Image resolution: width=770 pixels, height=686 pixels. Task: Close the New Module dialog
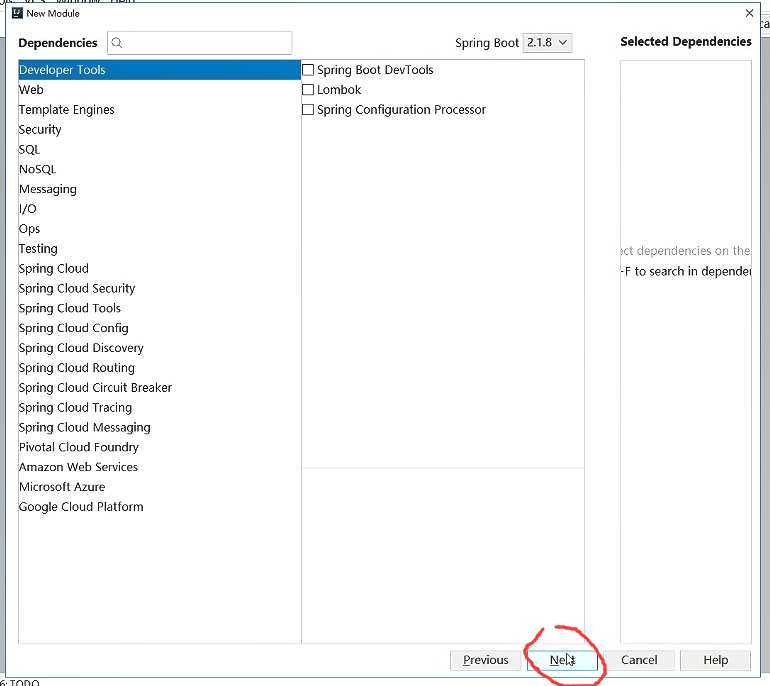(749, 13)
